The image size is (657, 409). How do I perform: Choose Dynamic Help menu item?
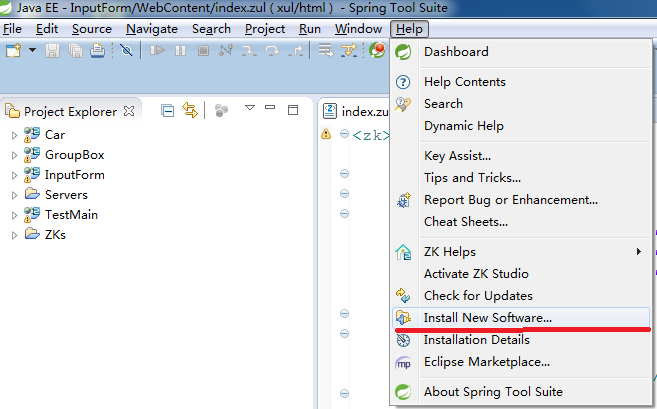click(521, 126)
